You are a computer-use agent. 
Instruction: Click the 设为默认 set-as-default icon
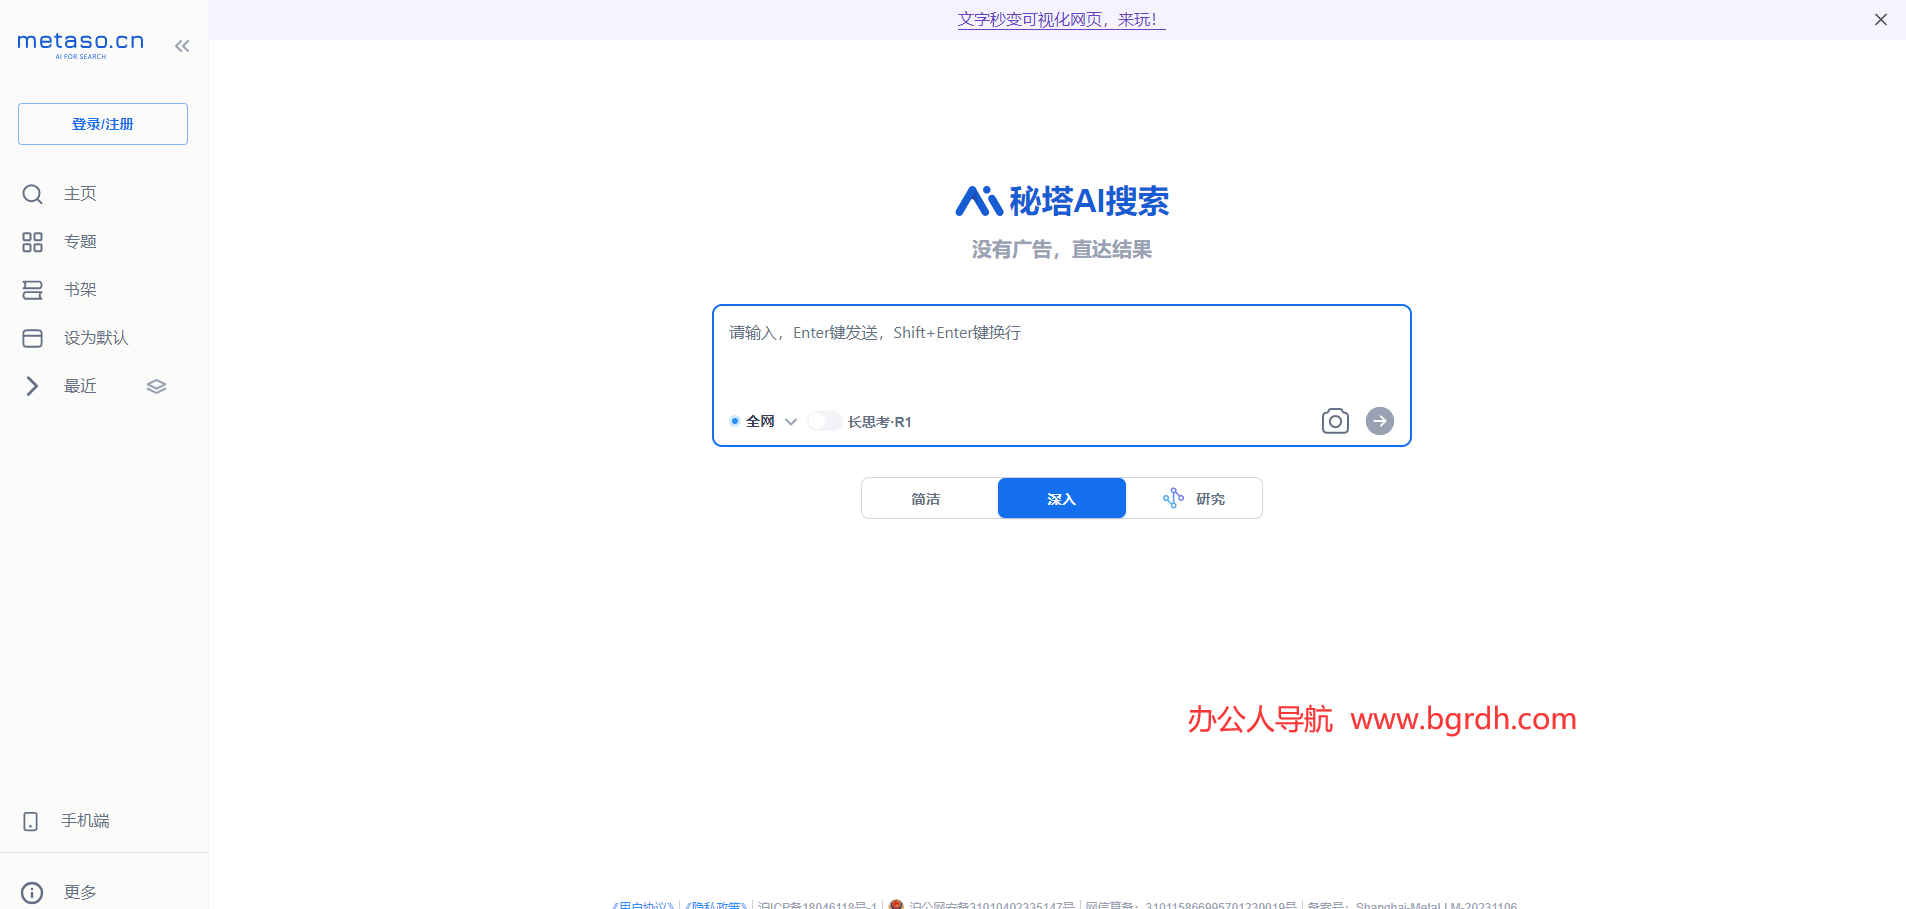(x=32, y=337)
